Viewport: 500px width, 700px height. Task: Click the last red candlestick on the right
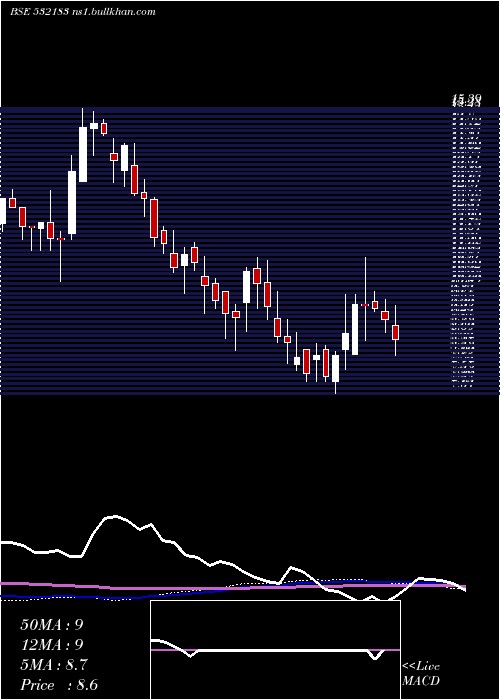[395, 333]
